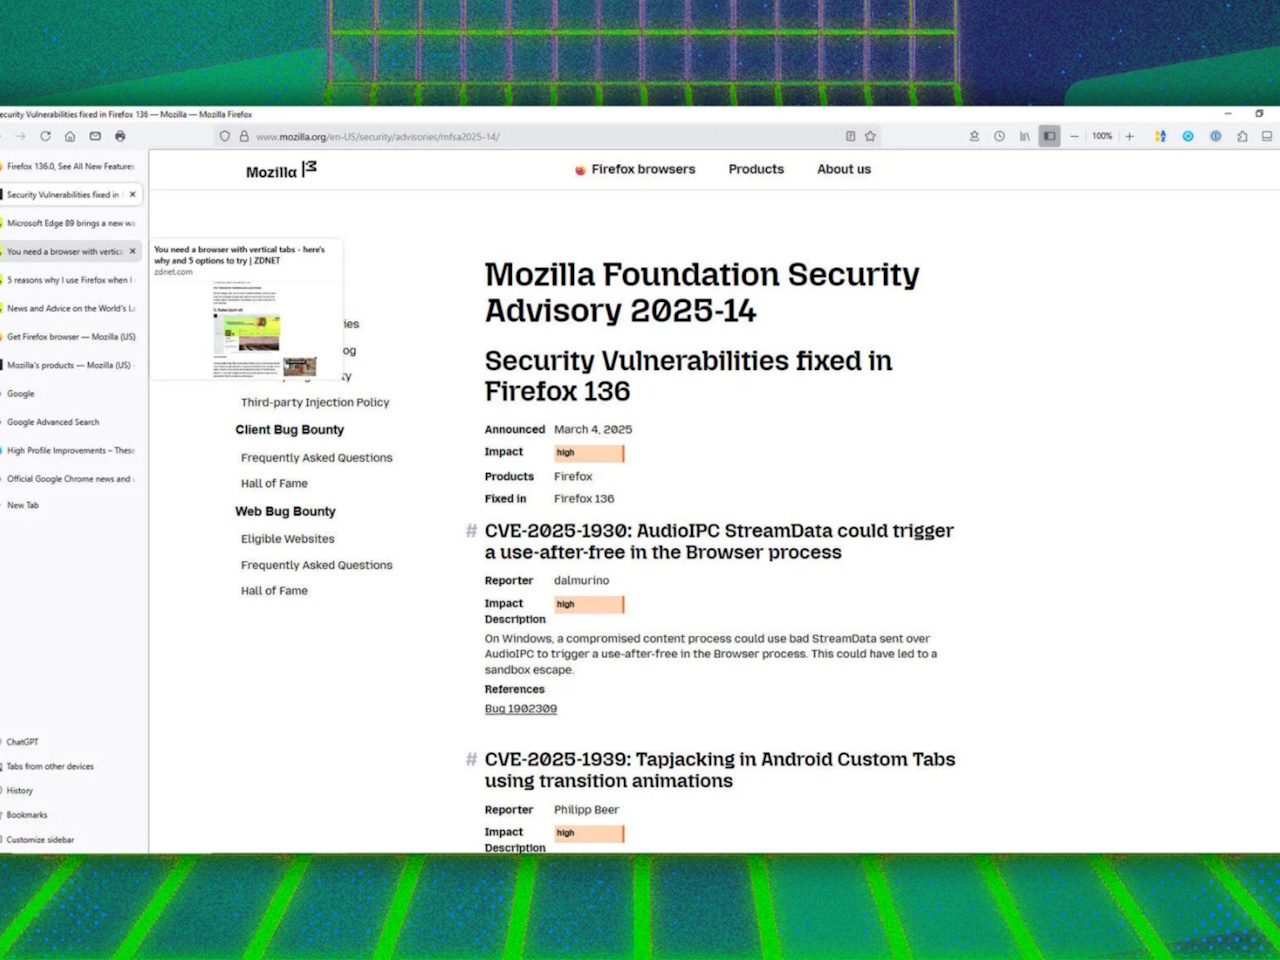Open the history clock toolbar icon
Viewport: 1280px width, 960px height.
pyautogui.click(x=999, y=136)
